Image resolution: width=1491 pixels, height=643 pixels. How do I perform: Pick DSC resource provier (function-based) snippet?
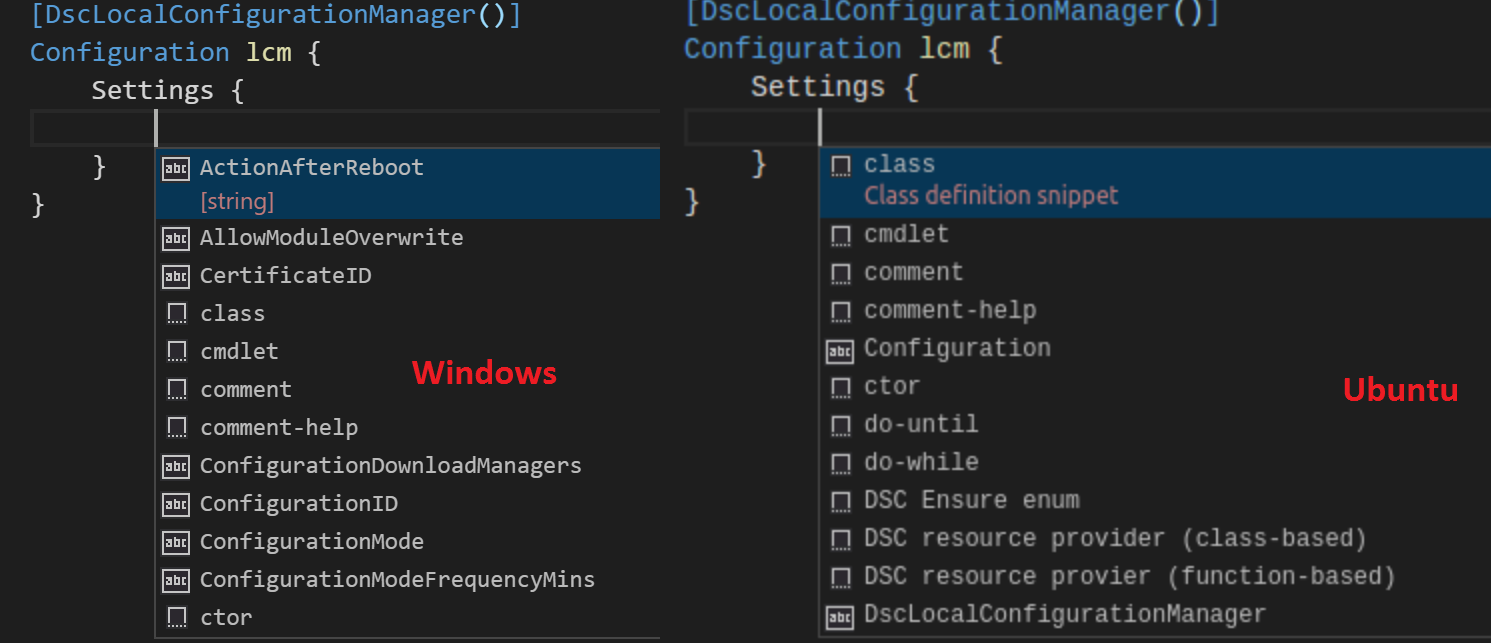(x=1129, y=577)
